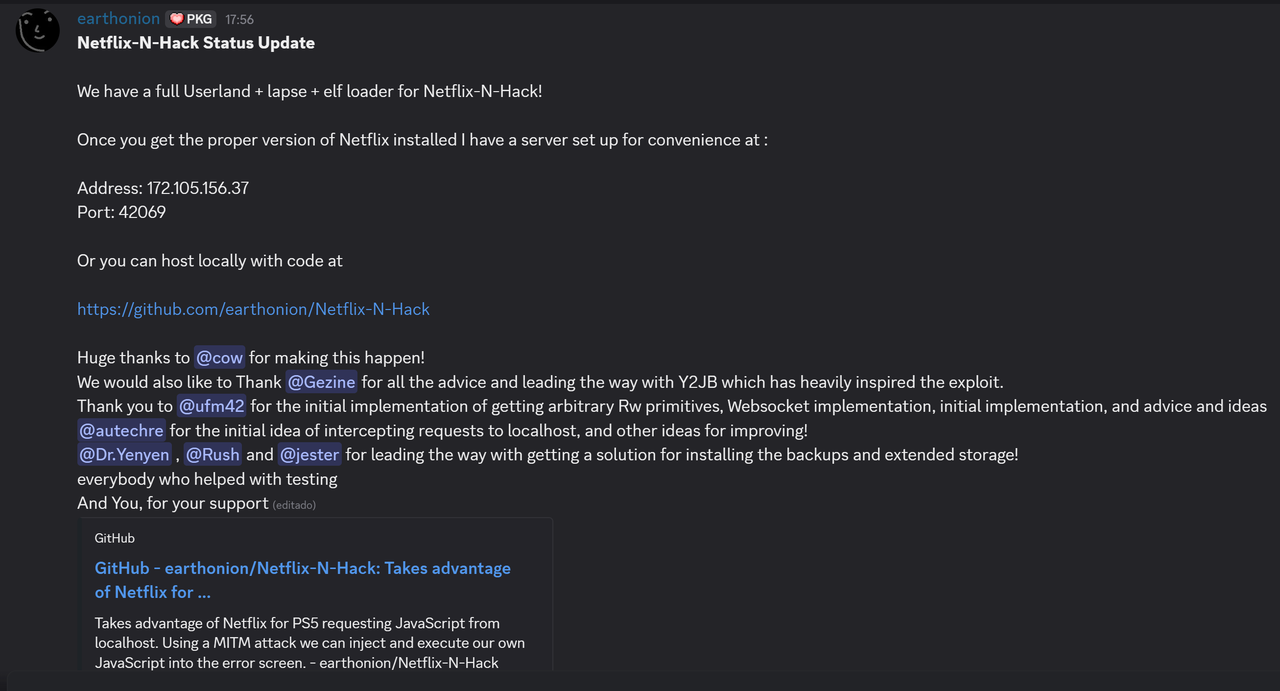1280x691 pixels.
Task: Click the 17:56 message timestamp
Action: click(x=239, y=19)
